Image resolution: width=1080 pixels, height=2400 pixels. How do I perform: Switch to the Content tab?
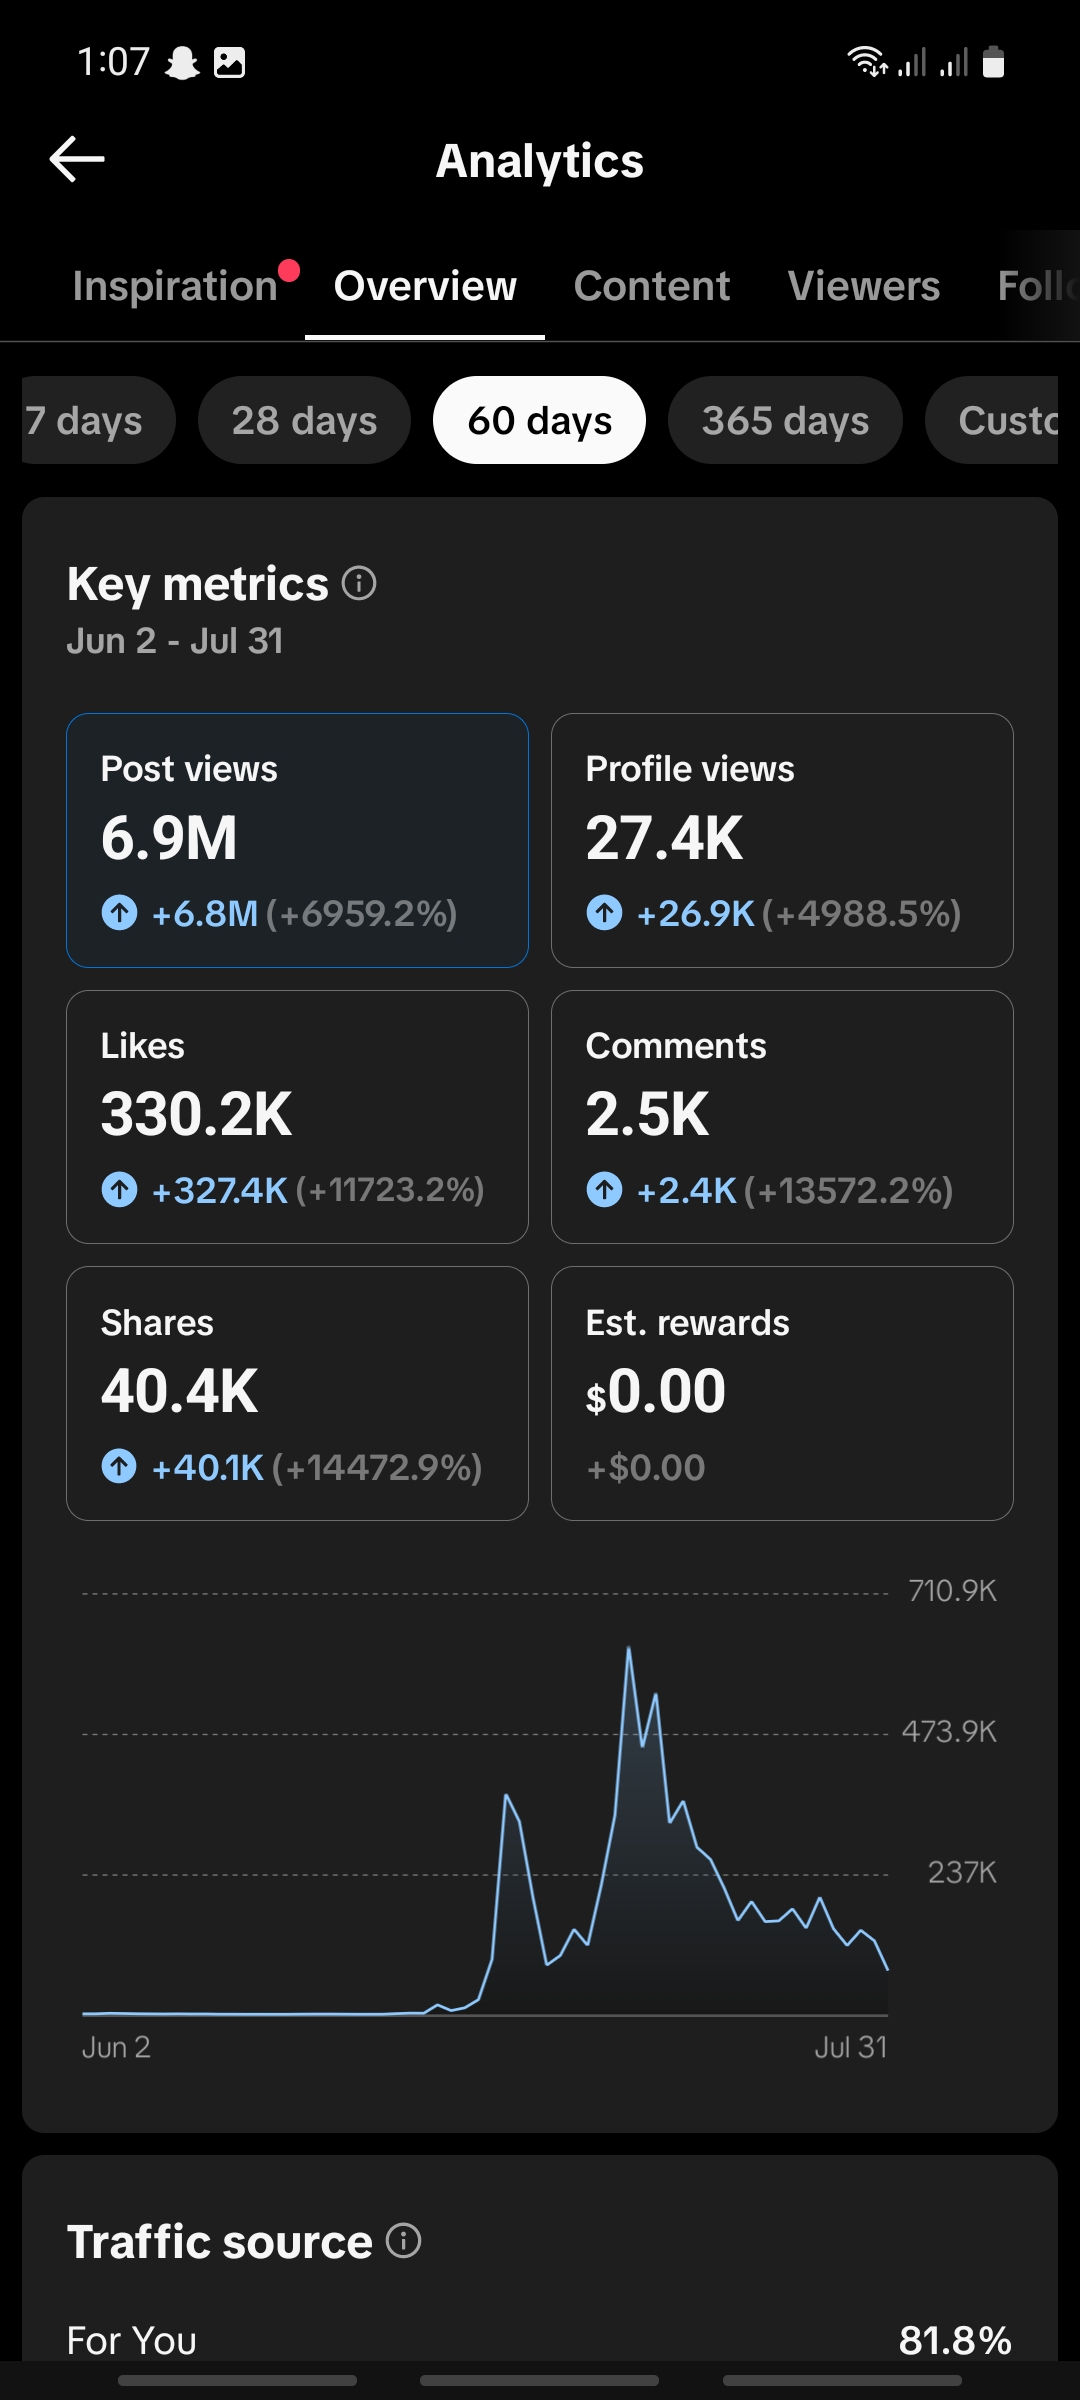652,286
